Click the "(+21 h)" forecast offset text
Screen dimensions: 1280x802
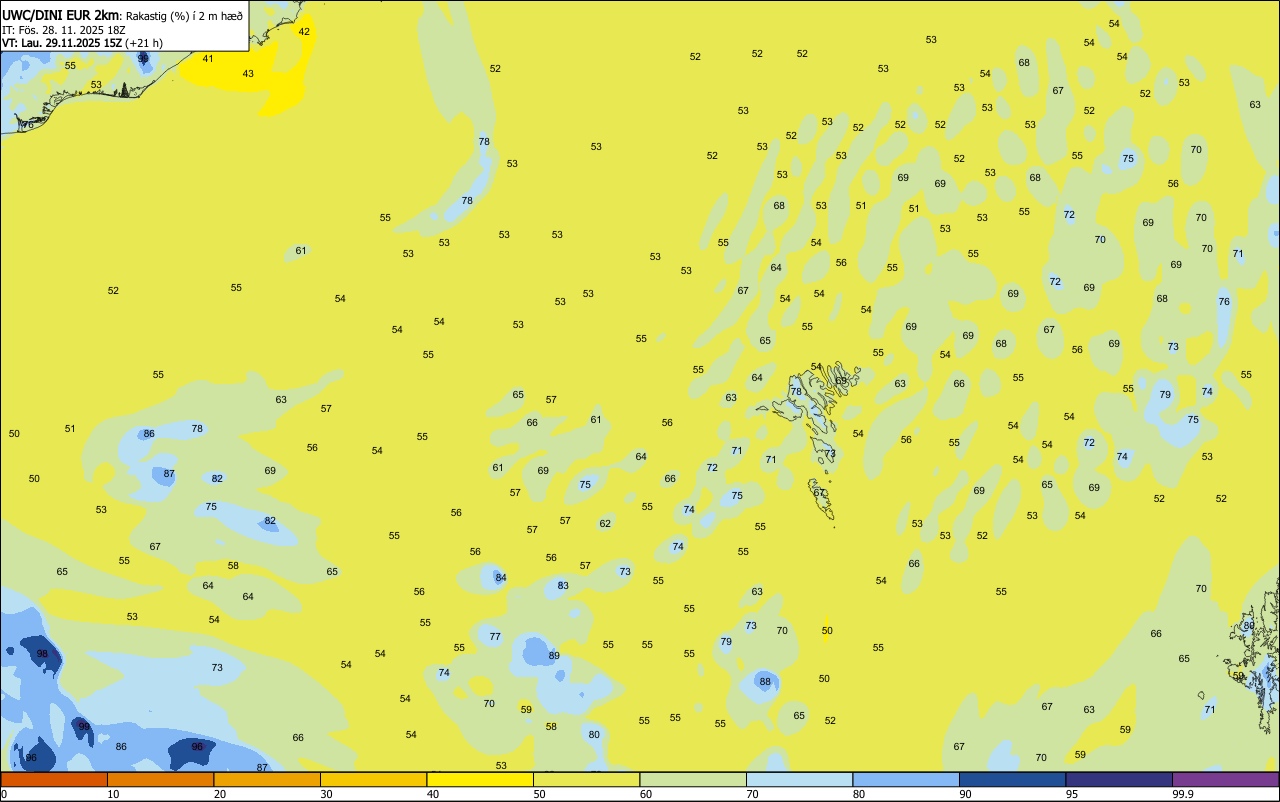(144, 43)
